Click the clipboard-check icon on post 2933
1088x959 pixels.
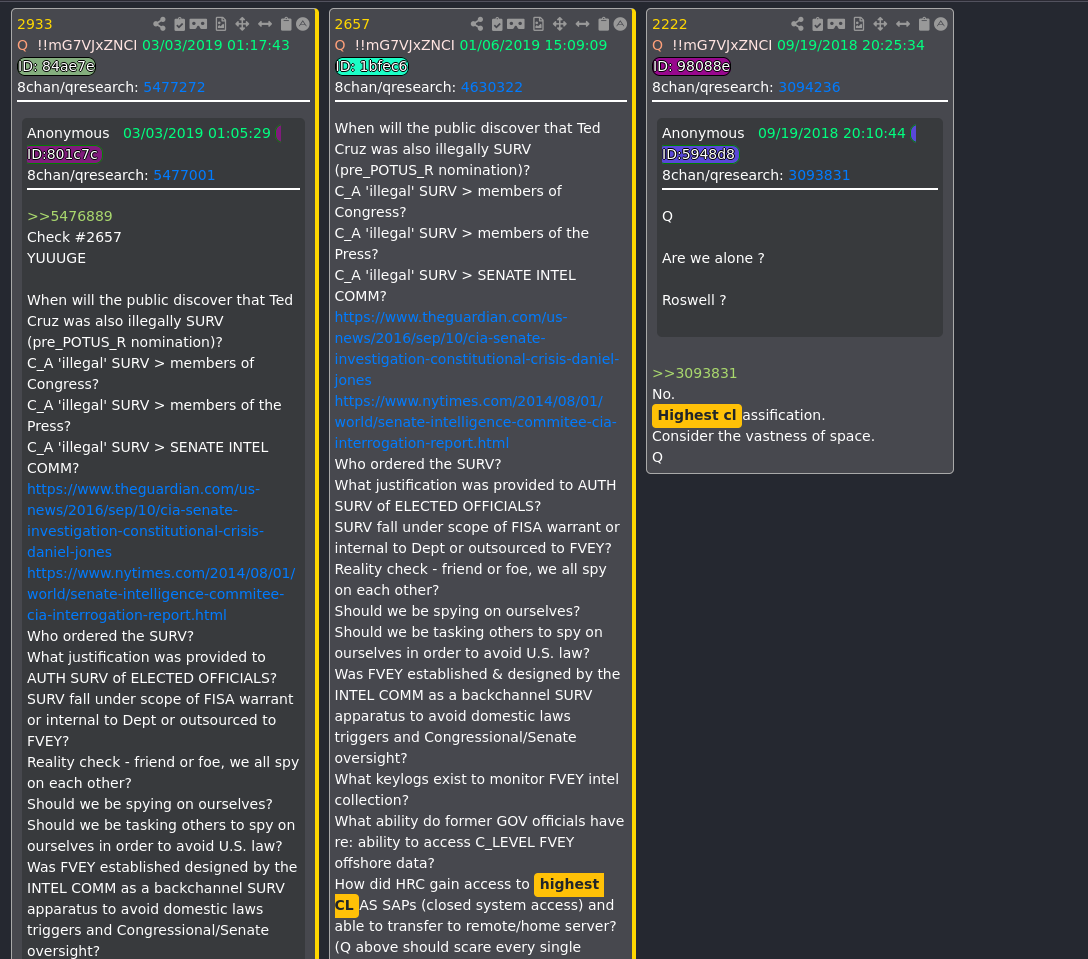(180, 24)
